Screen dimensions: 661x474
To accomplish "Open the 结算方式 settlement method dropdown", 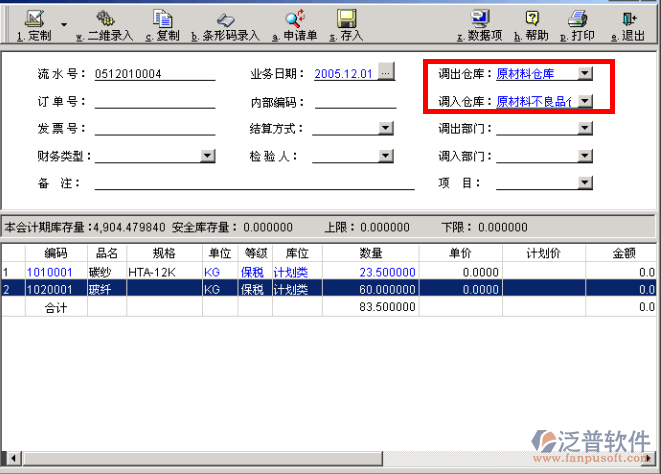I will point(385,128).
